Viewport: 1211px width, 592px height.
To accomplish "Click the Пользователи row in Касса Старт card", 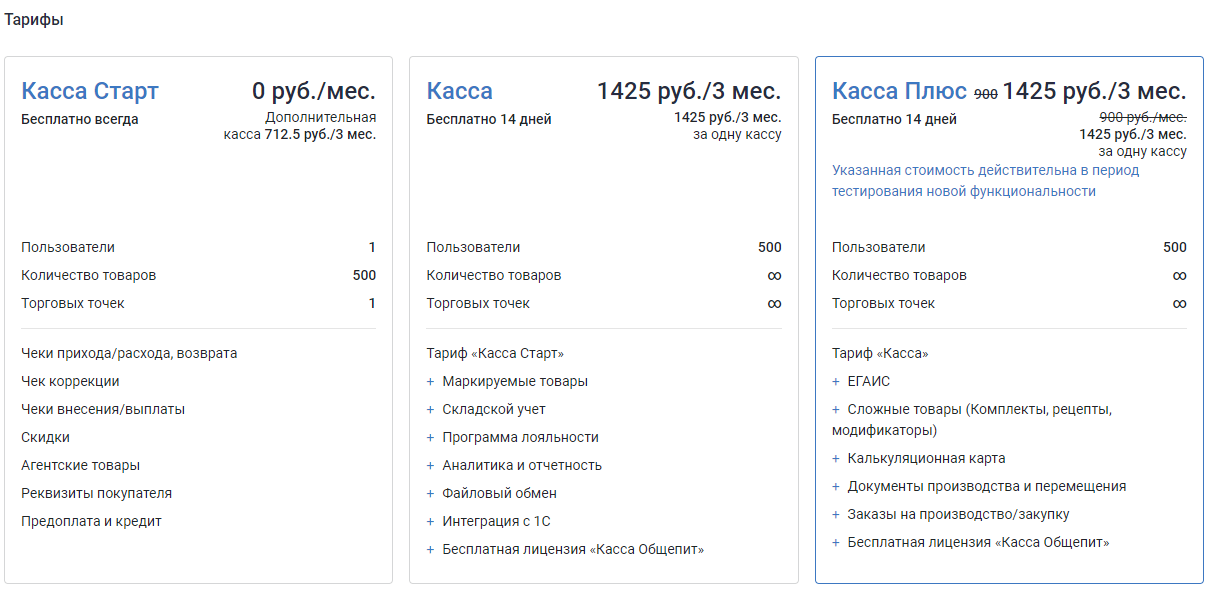I will (198, 247).
